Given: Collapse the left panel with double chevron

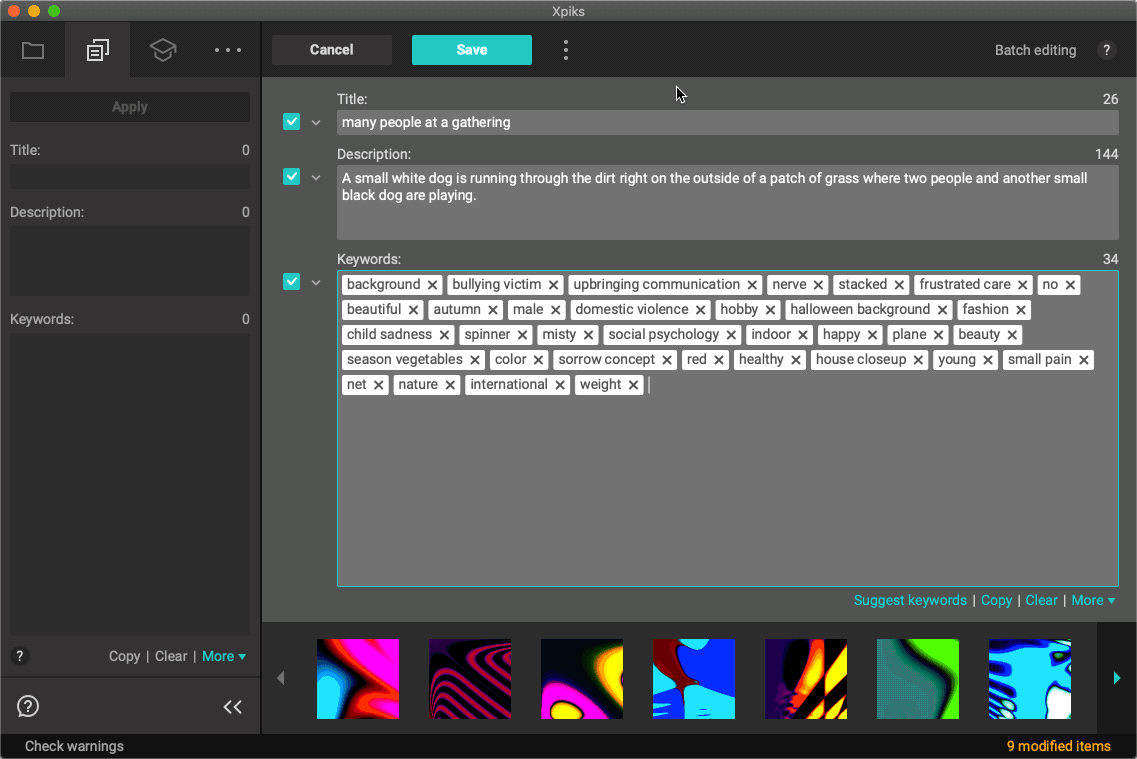Looking at the screenshot, I should coord(232,707).
